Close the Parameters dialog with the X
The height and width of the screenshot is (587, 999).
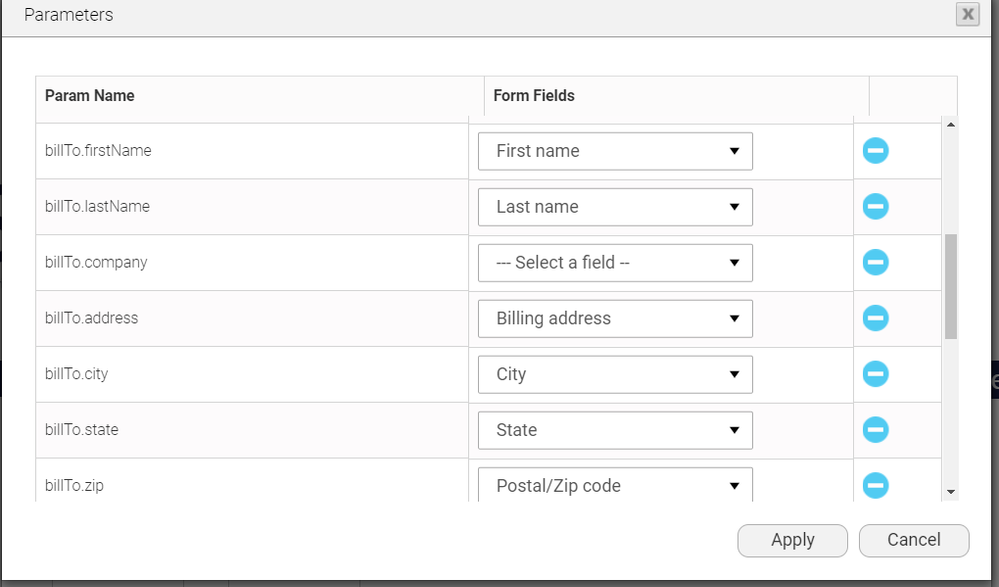pos(966,14)
